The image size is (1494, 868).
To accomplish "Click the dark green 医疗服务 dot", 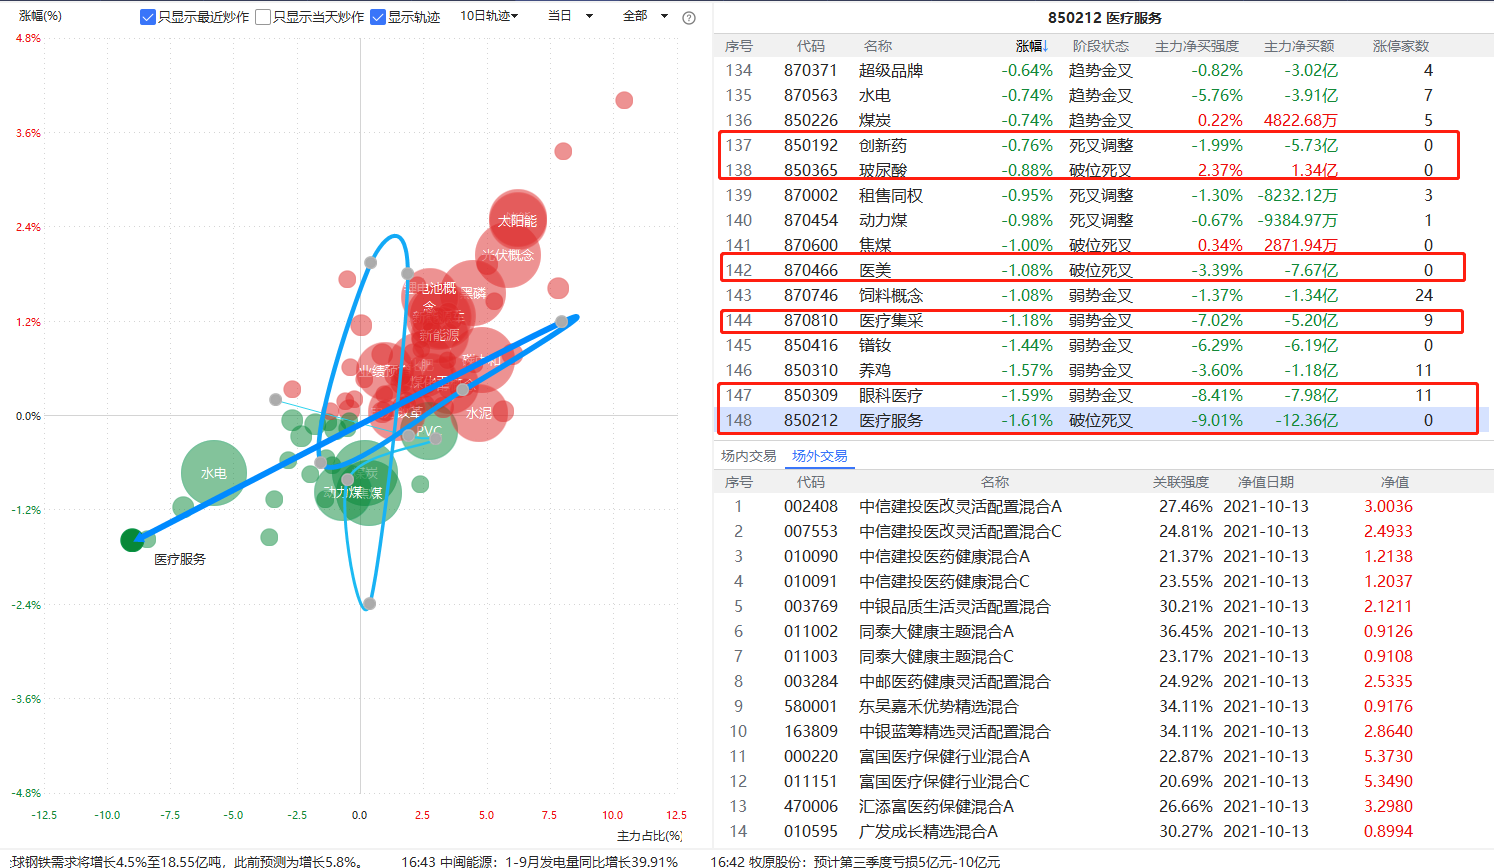I will pyautogui.click(x=132, y=540).
